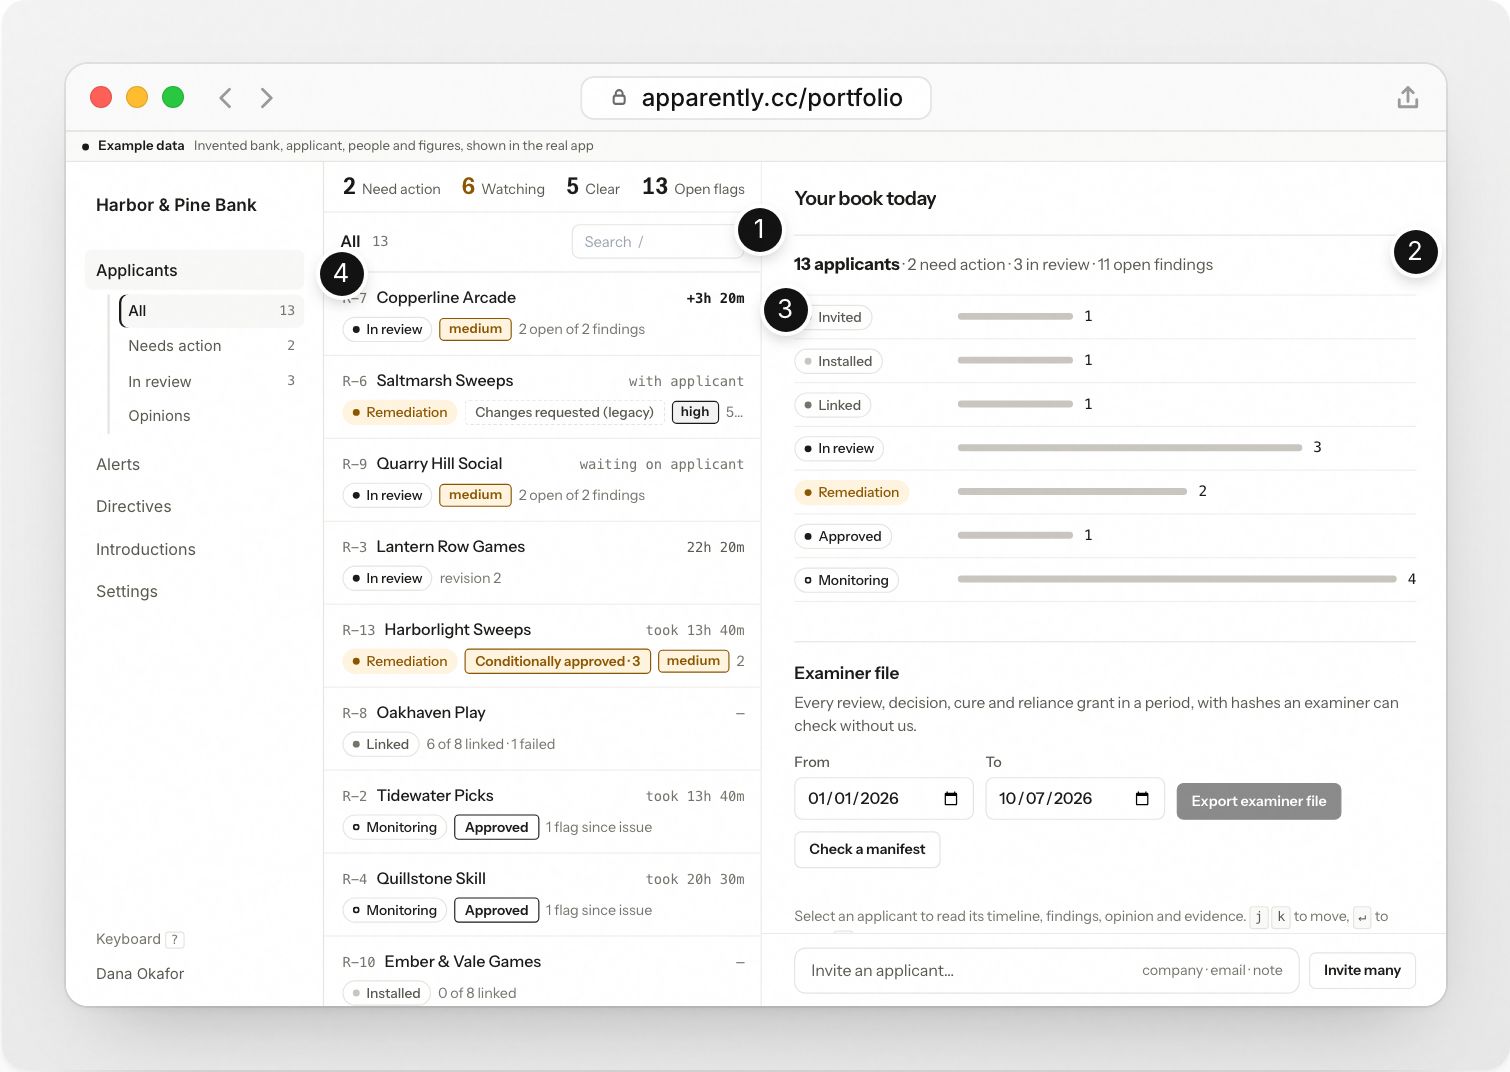Filter by the 13 Open flags summary

693,187
